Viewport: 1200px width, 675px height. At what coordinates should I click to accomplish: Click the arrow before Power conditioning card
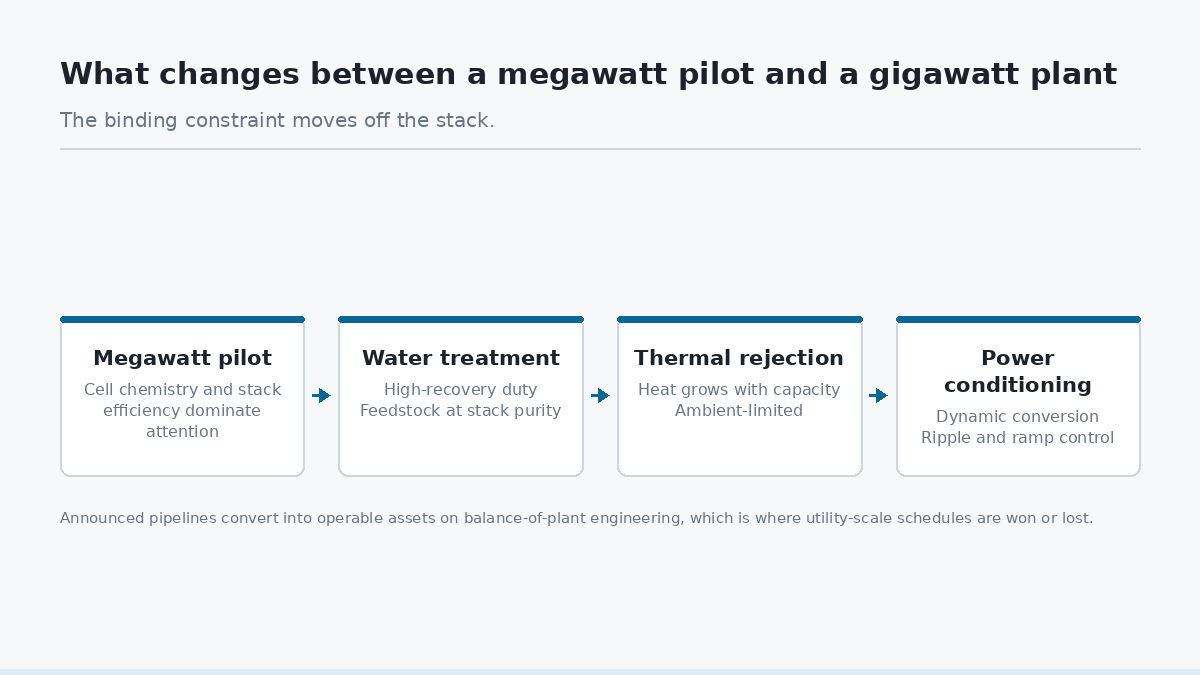(878, 396)
